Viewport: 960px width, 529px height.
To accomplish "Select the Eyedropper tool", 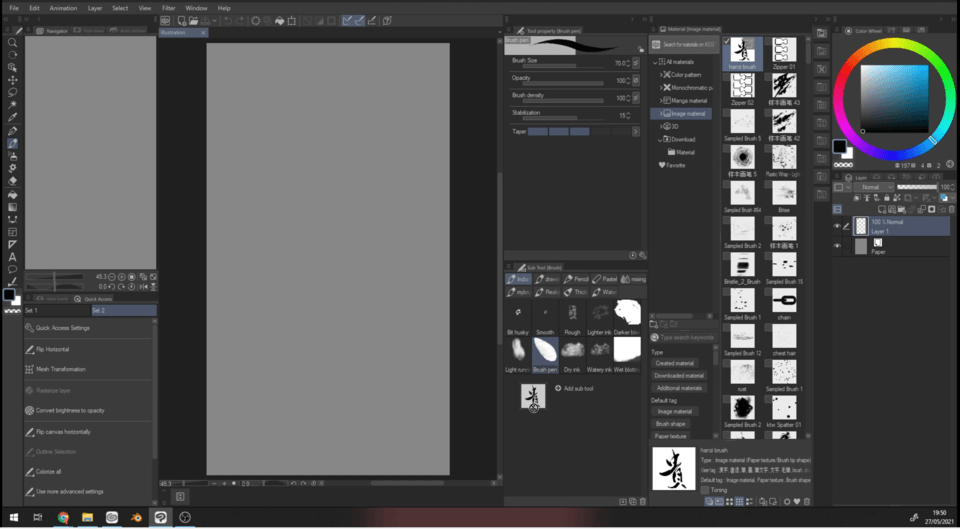I will tap(12, 117).
